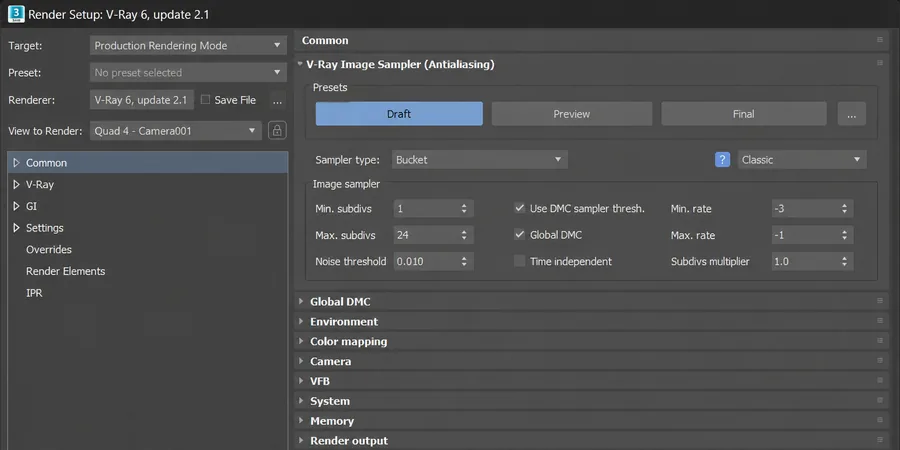The height and width of the screenshot is (450, 900).
Task: Select the Settings tab in left list
Action: point(148,228)
